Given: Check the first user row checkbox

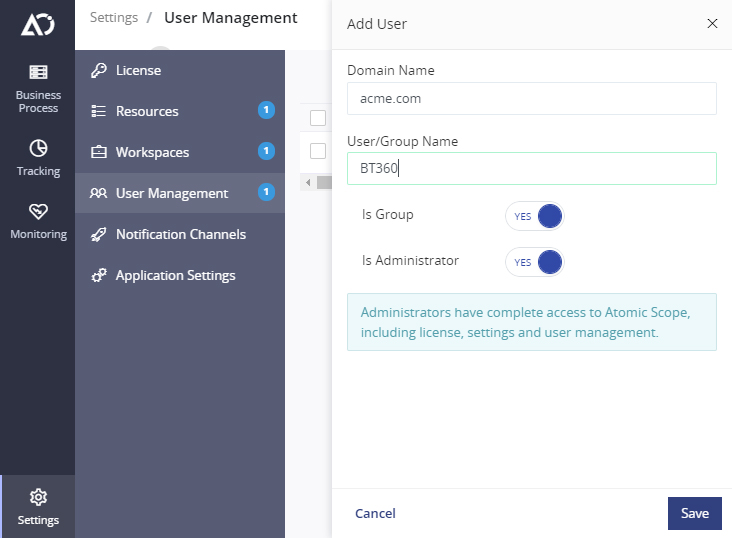Looking at the screenshot, I should pyautogui.click(x=318, y=151).
